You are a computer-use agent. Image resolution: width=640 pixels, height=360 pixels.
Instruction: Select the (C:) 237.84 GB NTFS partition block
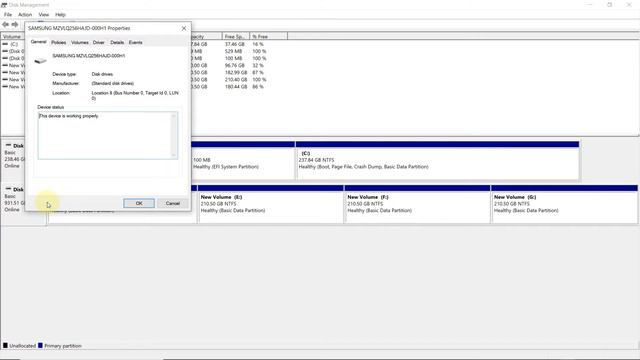[438, 160]
